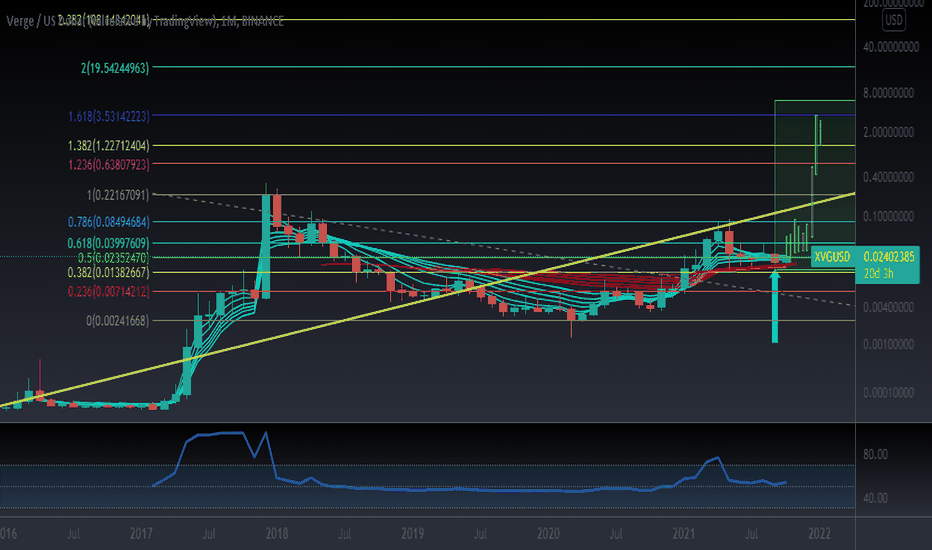Image resolution: width=932 pixels, height=550 pixels.
Task: Select the 0(0.00241668) Fibonacci label
Action: coord(118,320)
